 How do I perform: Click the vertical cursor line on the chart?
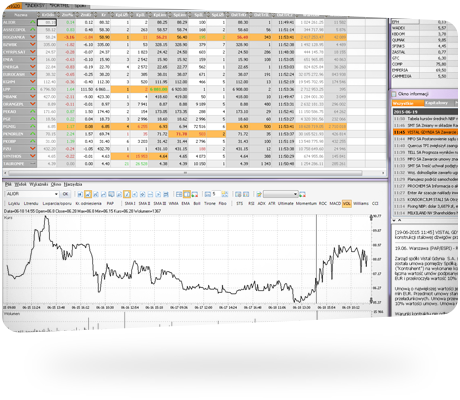coord(316,258)
